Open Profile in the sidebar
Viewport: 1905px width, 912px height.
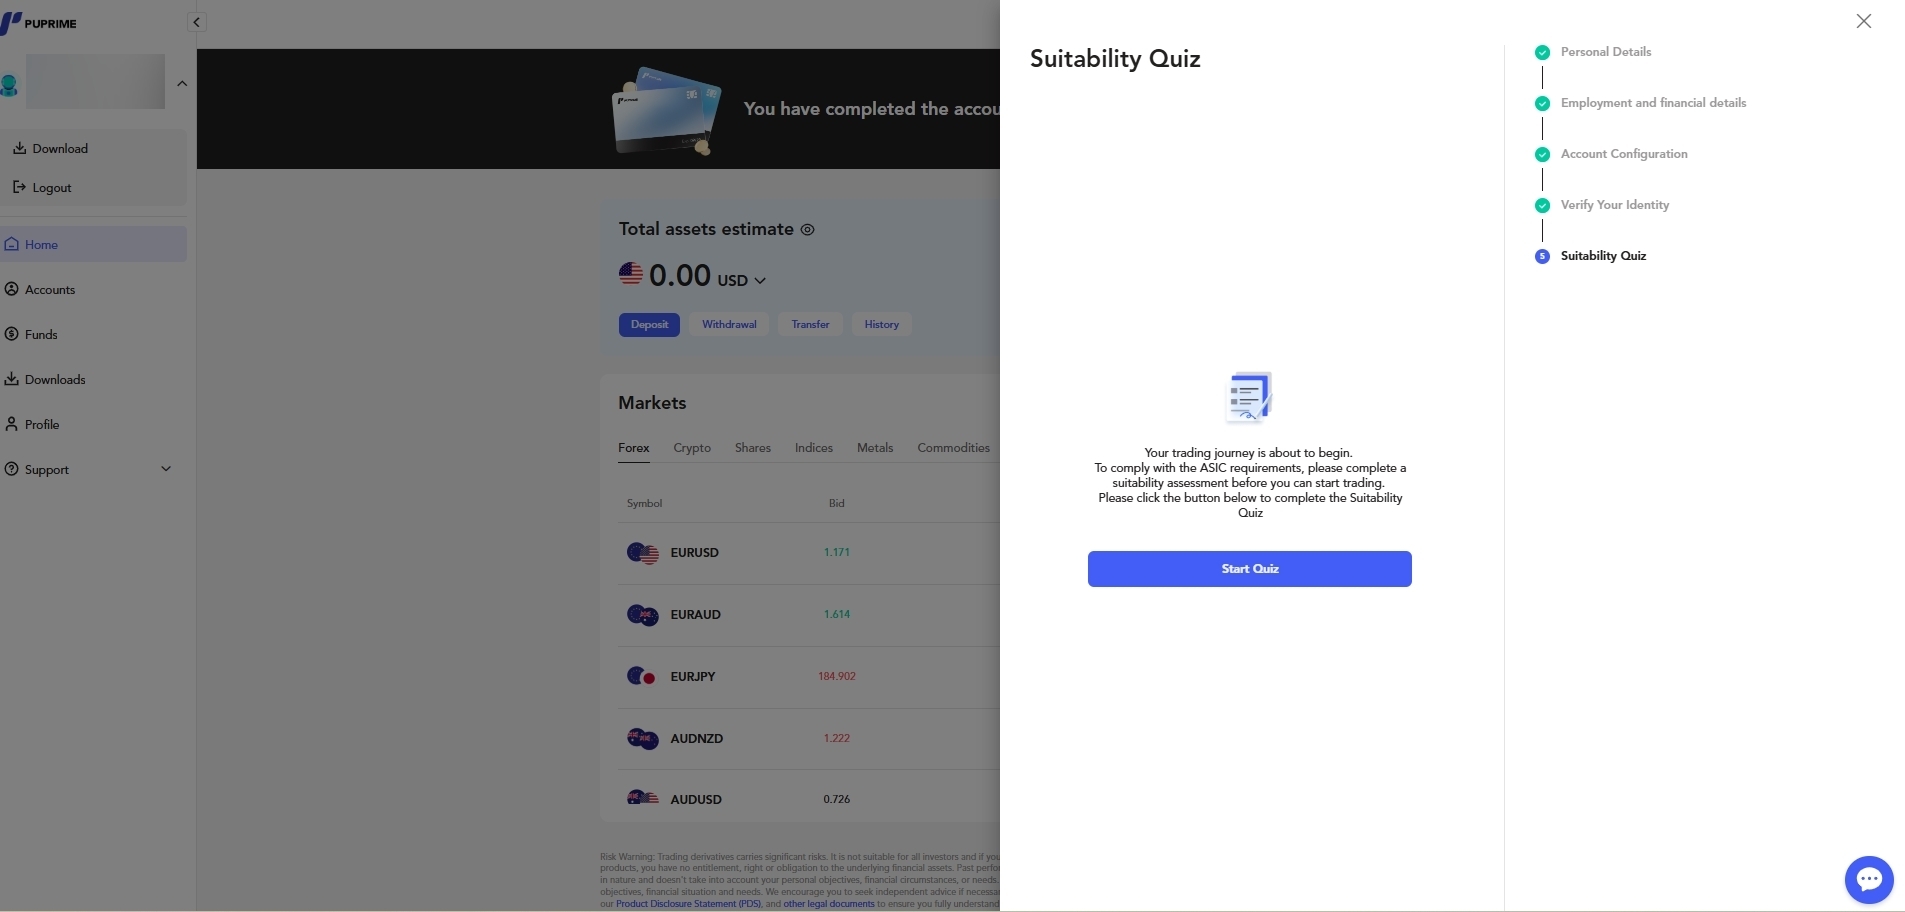[42, 425]
